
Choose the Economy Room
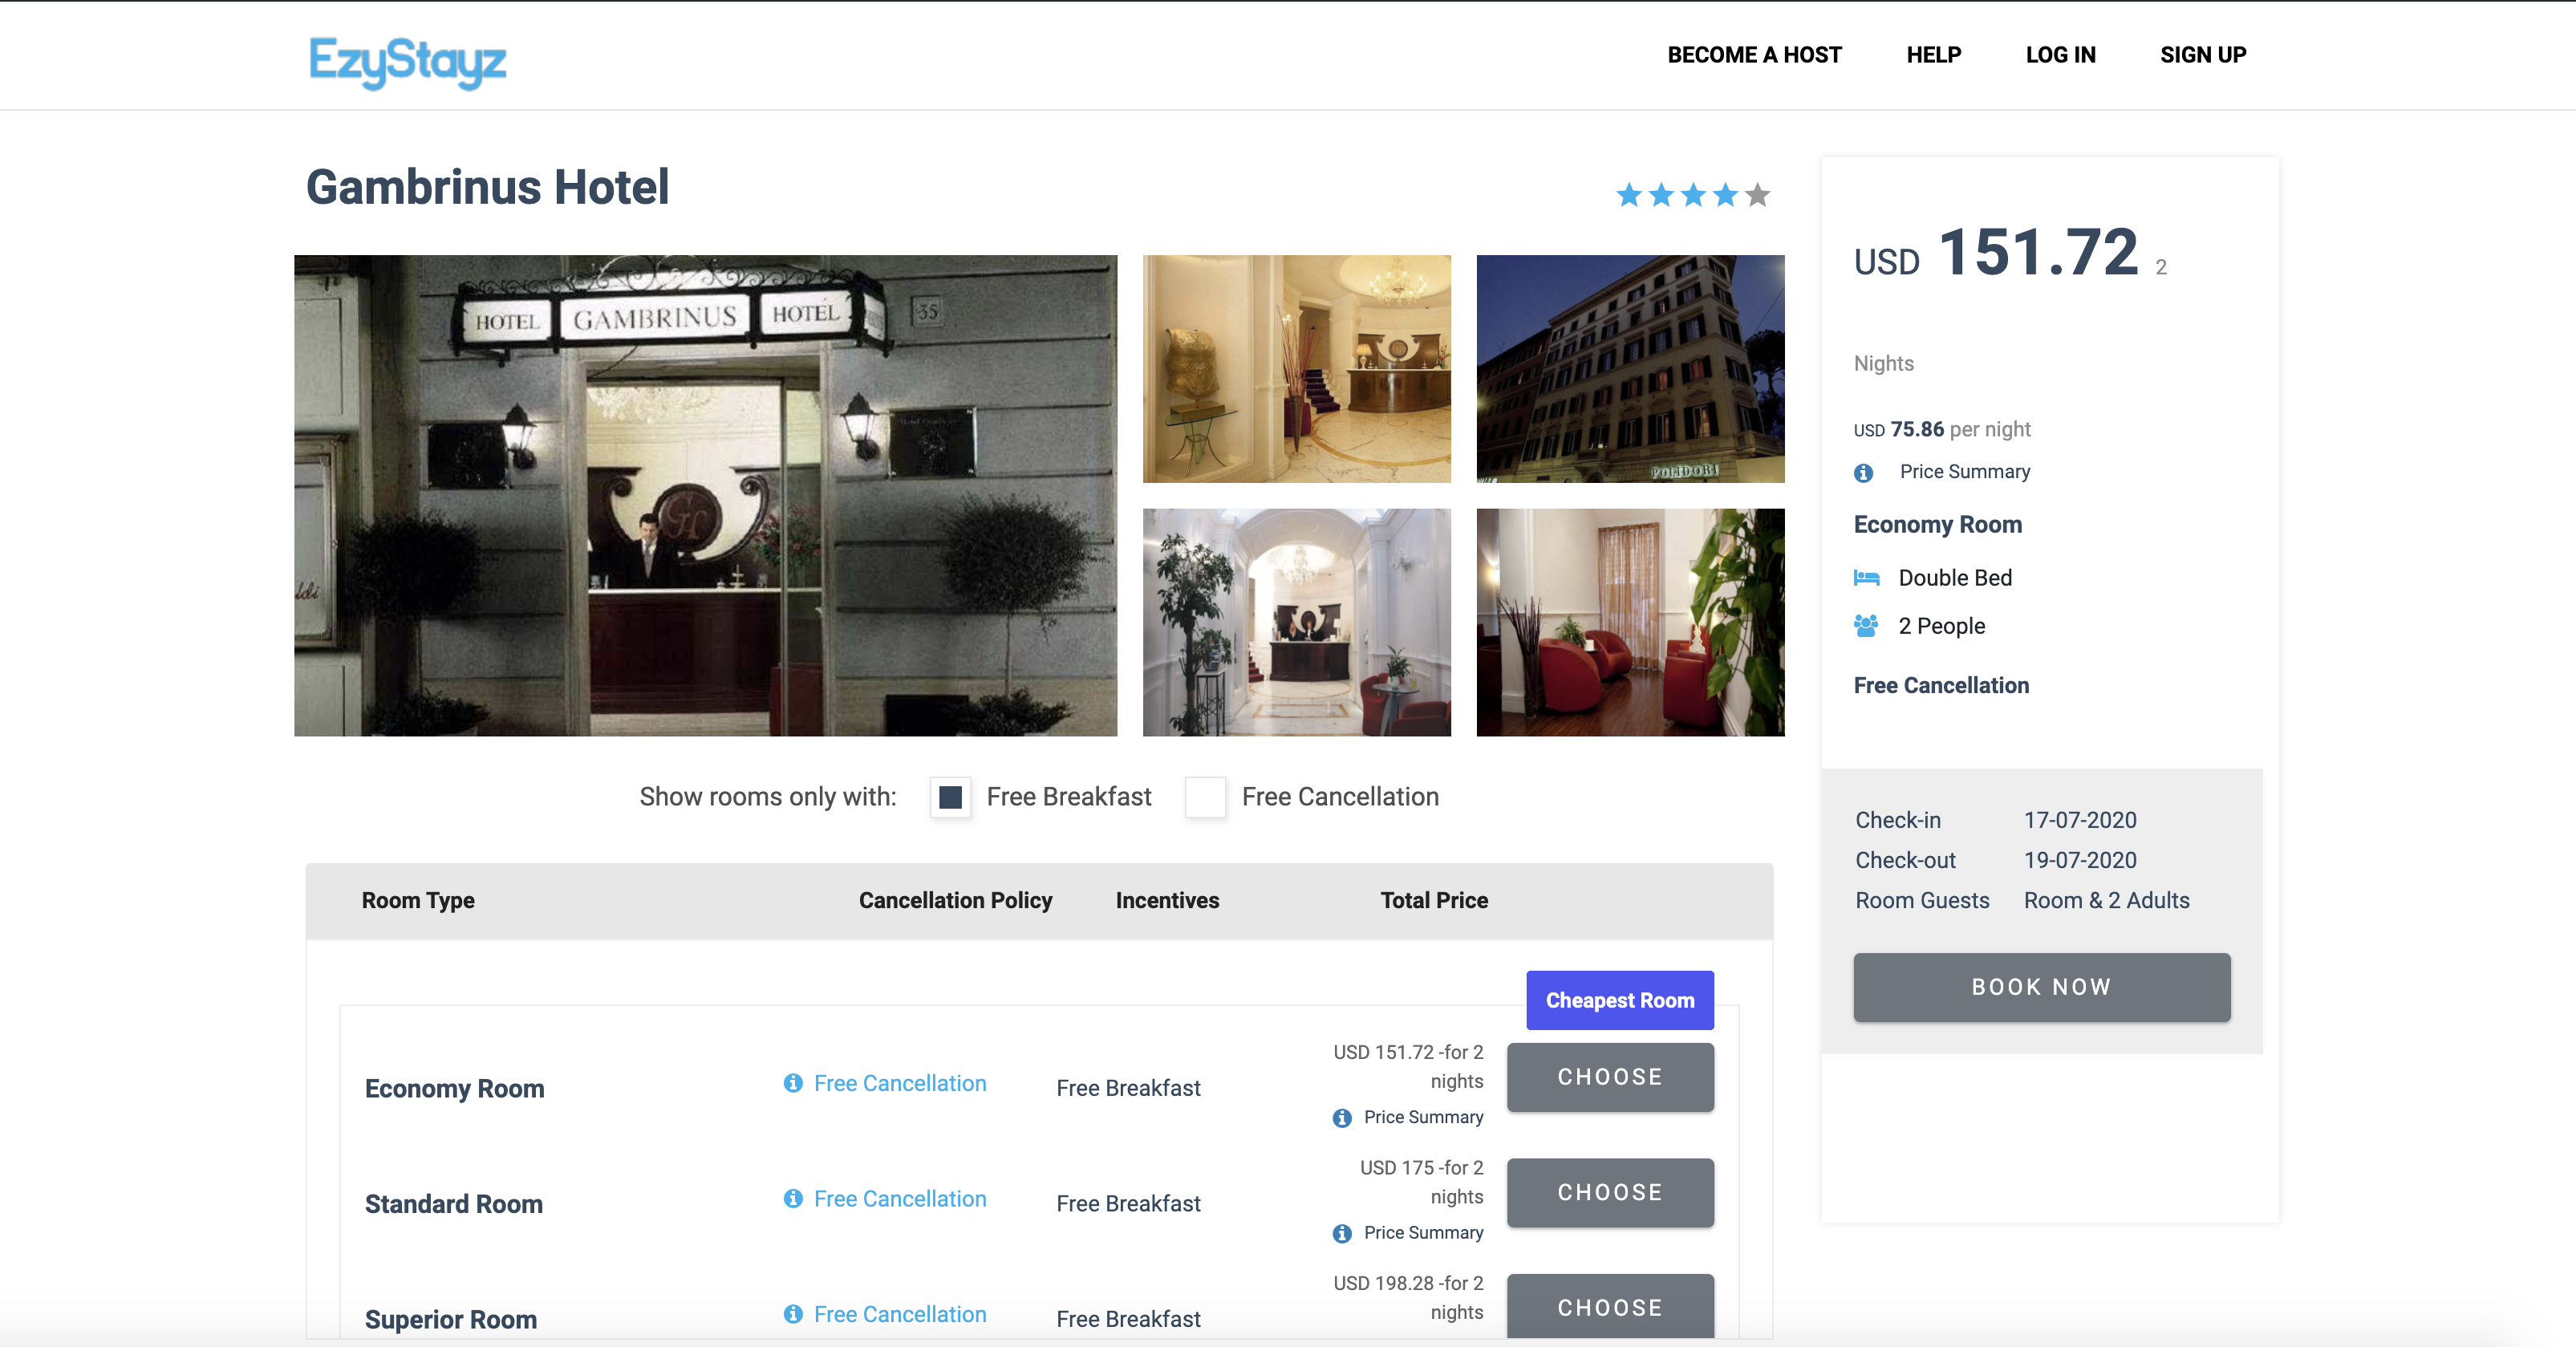[x=1609, y=1077]
